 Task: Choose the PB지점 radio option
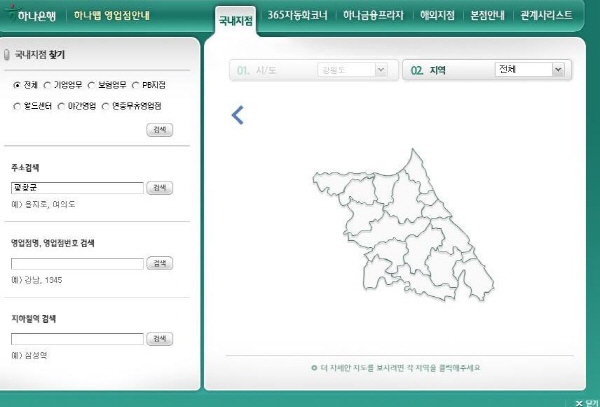135,86
